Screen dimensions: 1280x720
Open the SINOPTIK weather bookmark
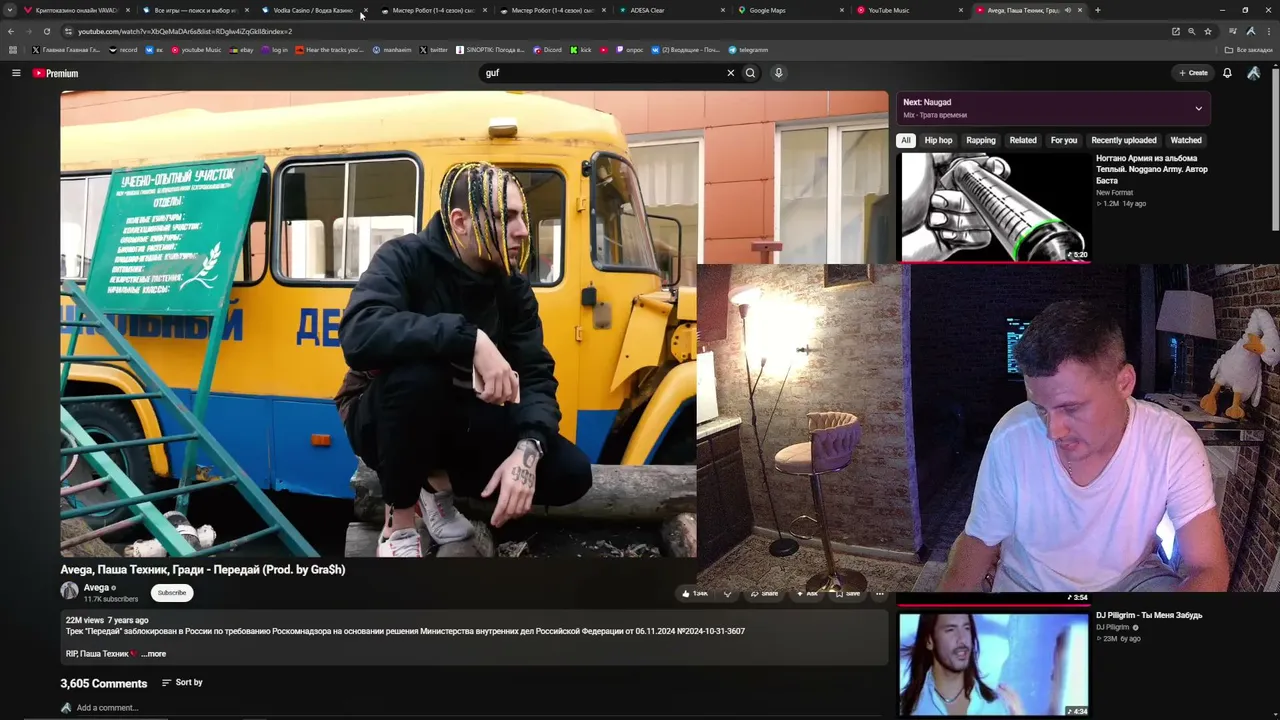(490, 50)
